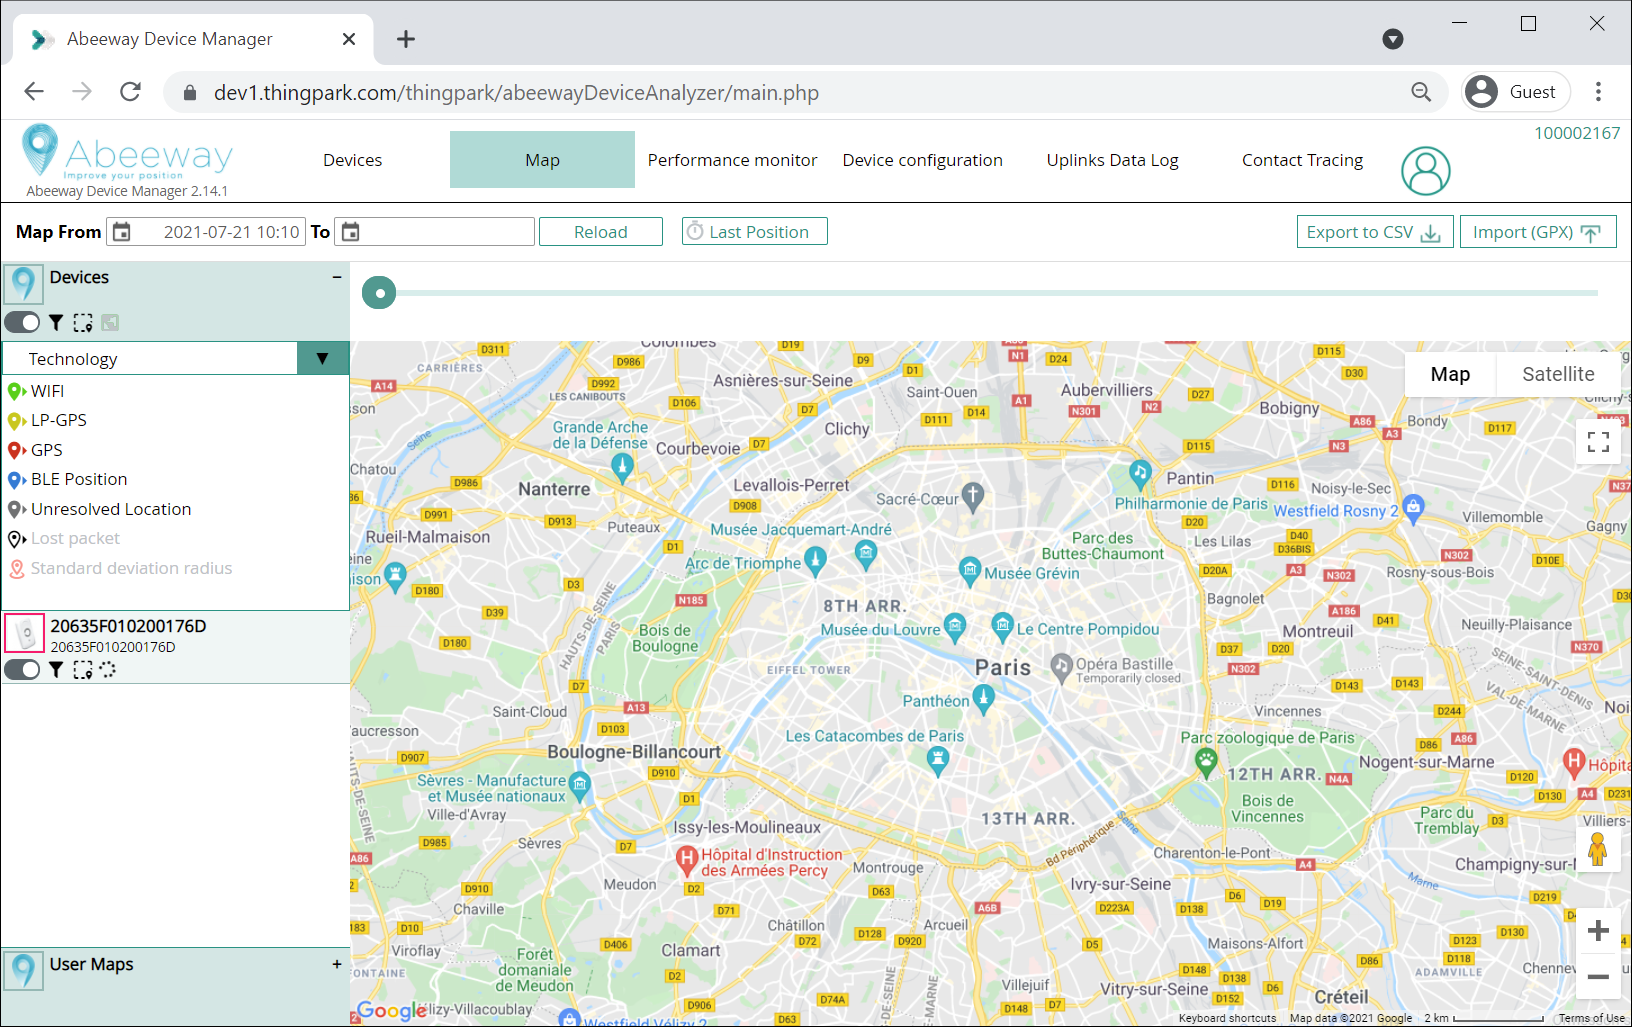
Task: Click area selection icon for device 20635F010200176D
Action: pyautogui.click(x=83, y=670)
